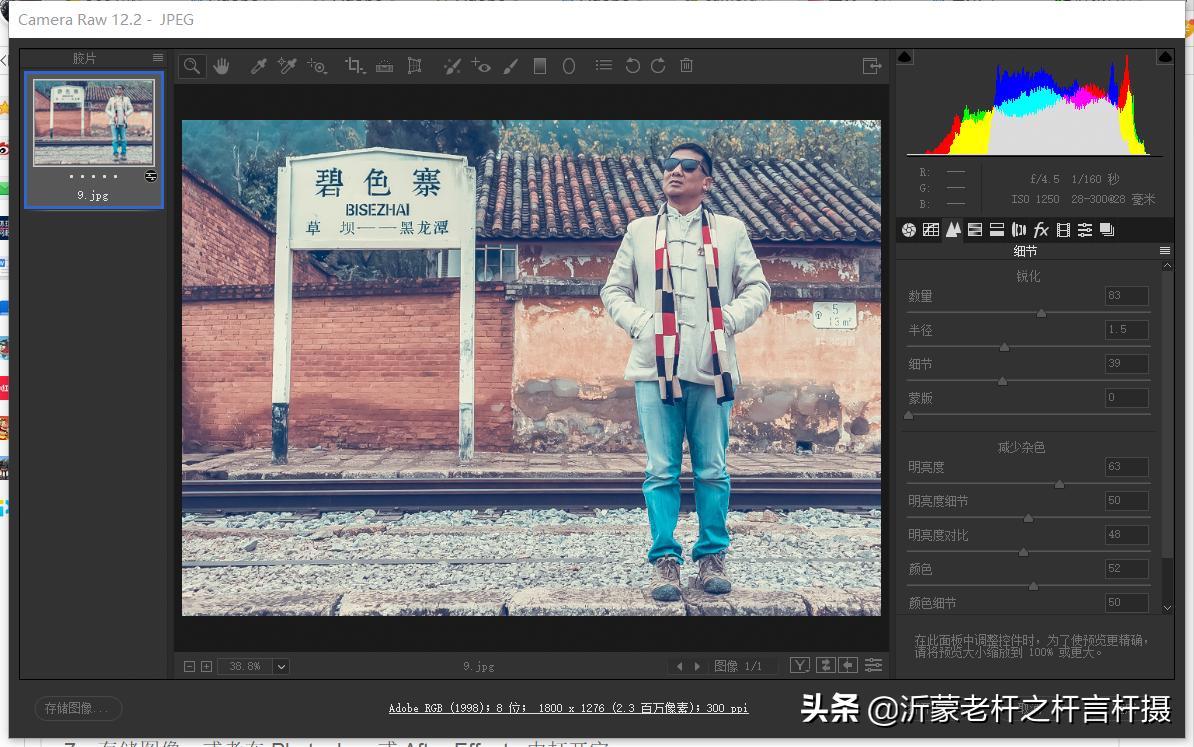The width and height of the screenshot is (1194, 747).
Task: Toggle the filmstrip filter icon on 9.jpg thumbnail
Action: click(150, 176)
